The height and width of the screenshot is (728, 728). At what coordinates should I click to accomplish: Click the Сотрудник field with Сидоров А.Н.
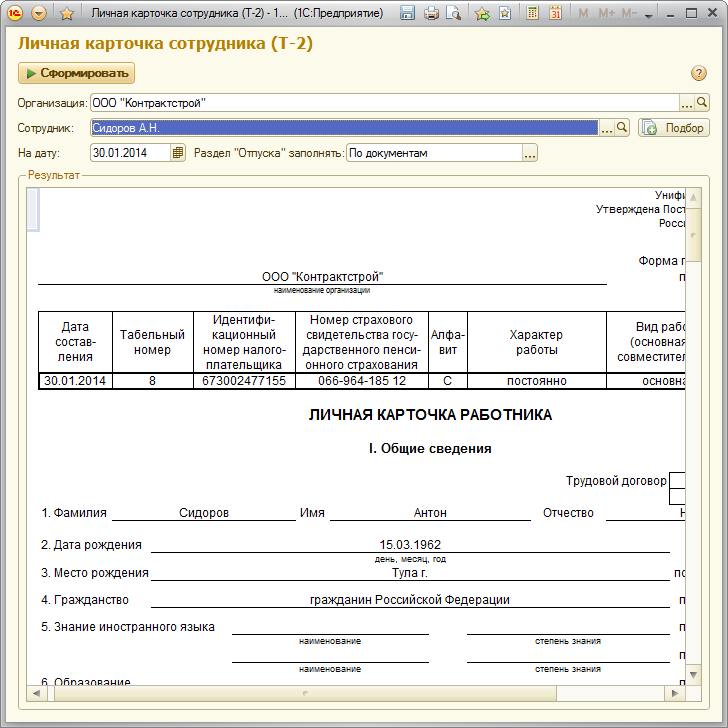344,128
